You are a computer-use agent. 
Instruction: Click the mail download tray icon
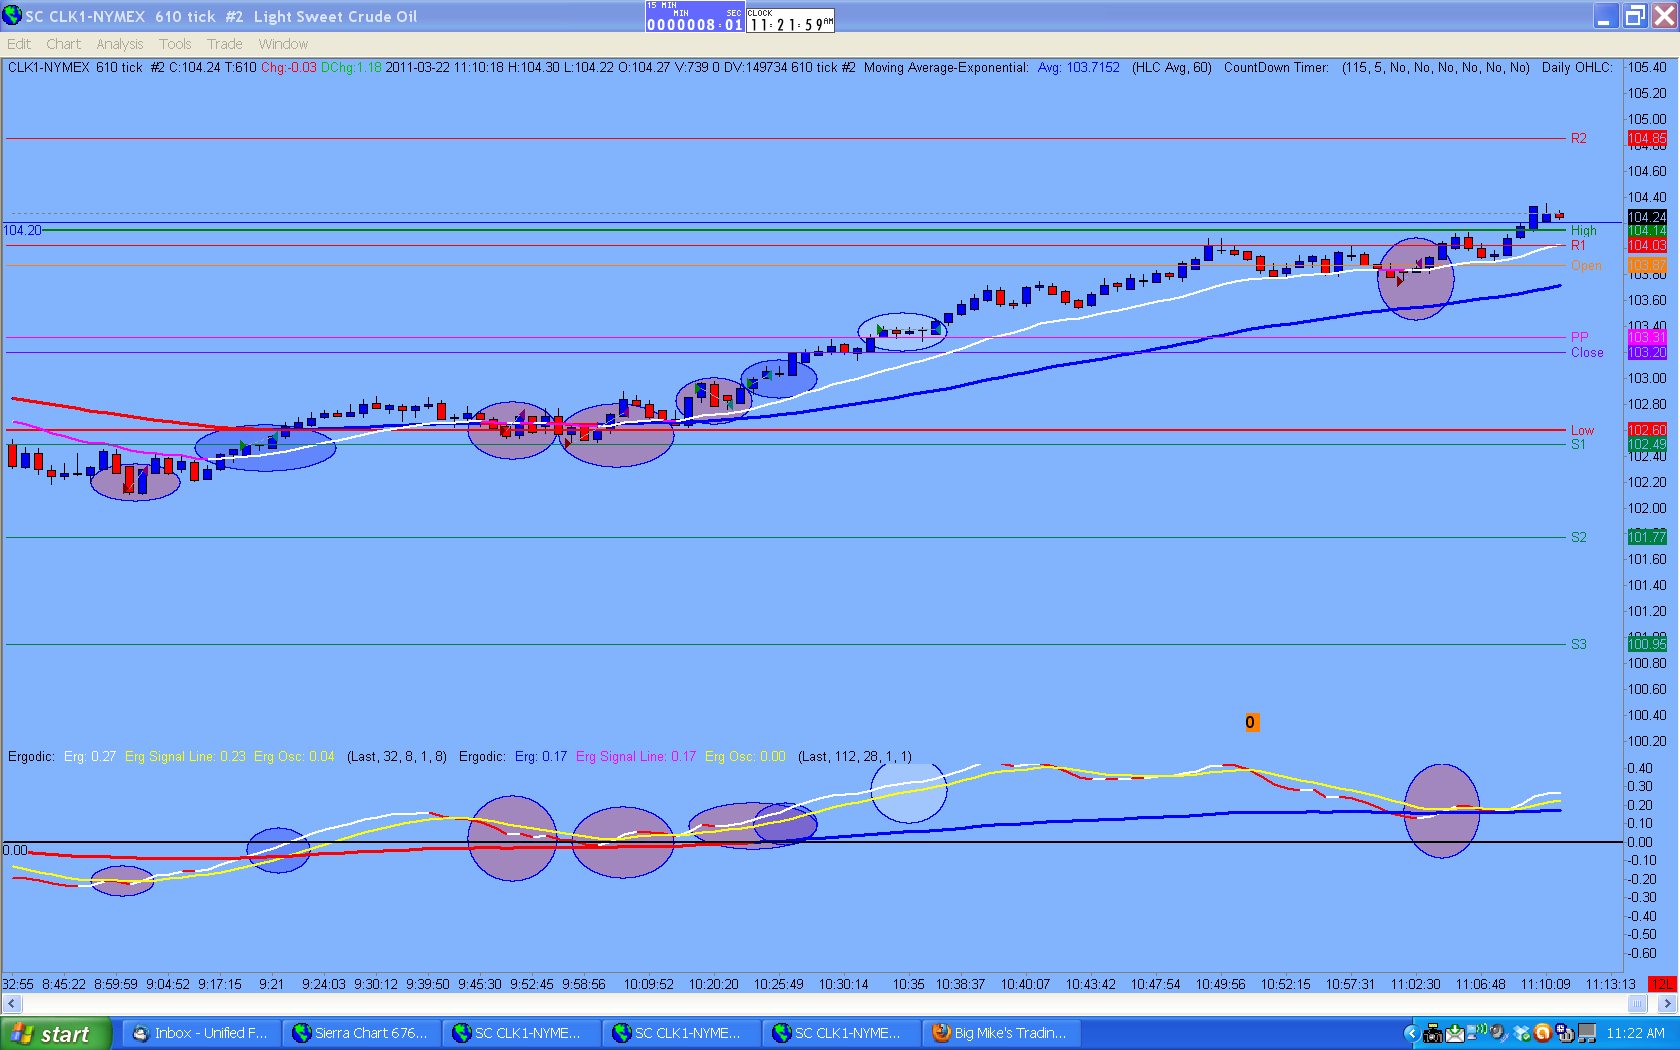point(1455,1034)
